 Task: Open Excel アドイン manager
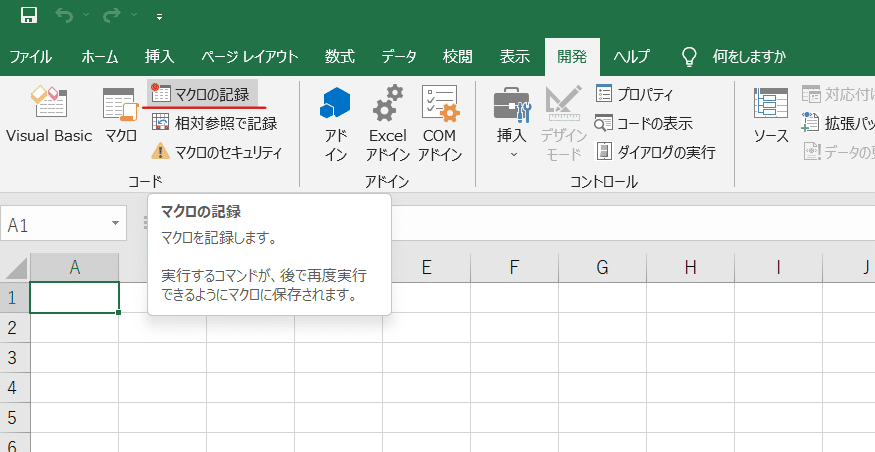click(388, 123)
